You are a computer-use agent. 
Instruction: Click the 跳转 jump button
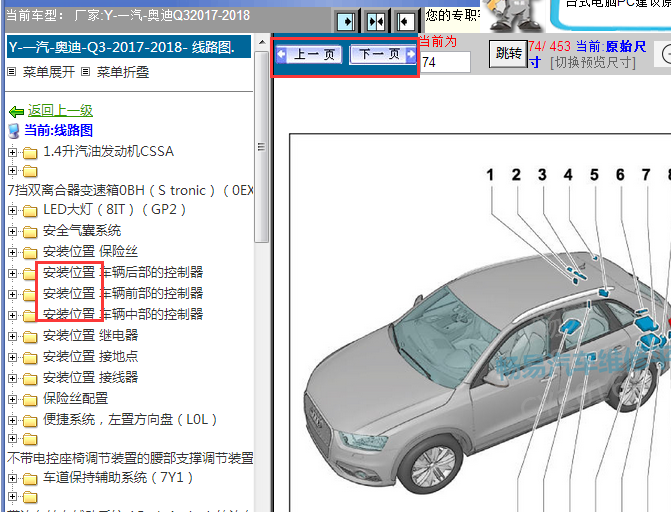click(508, 54)
